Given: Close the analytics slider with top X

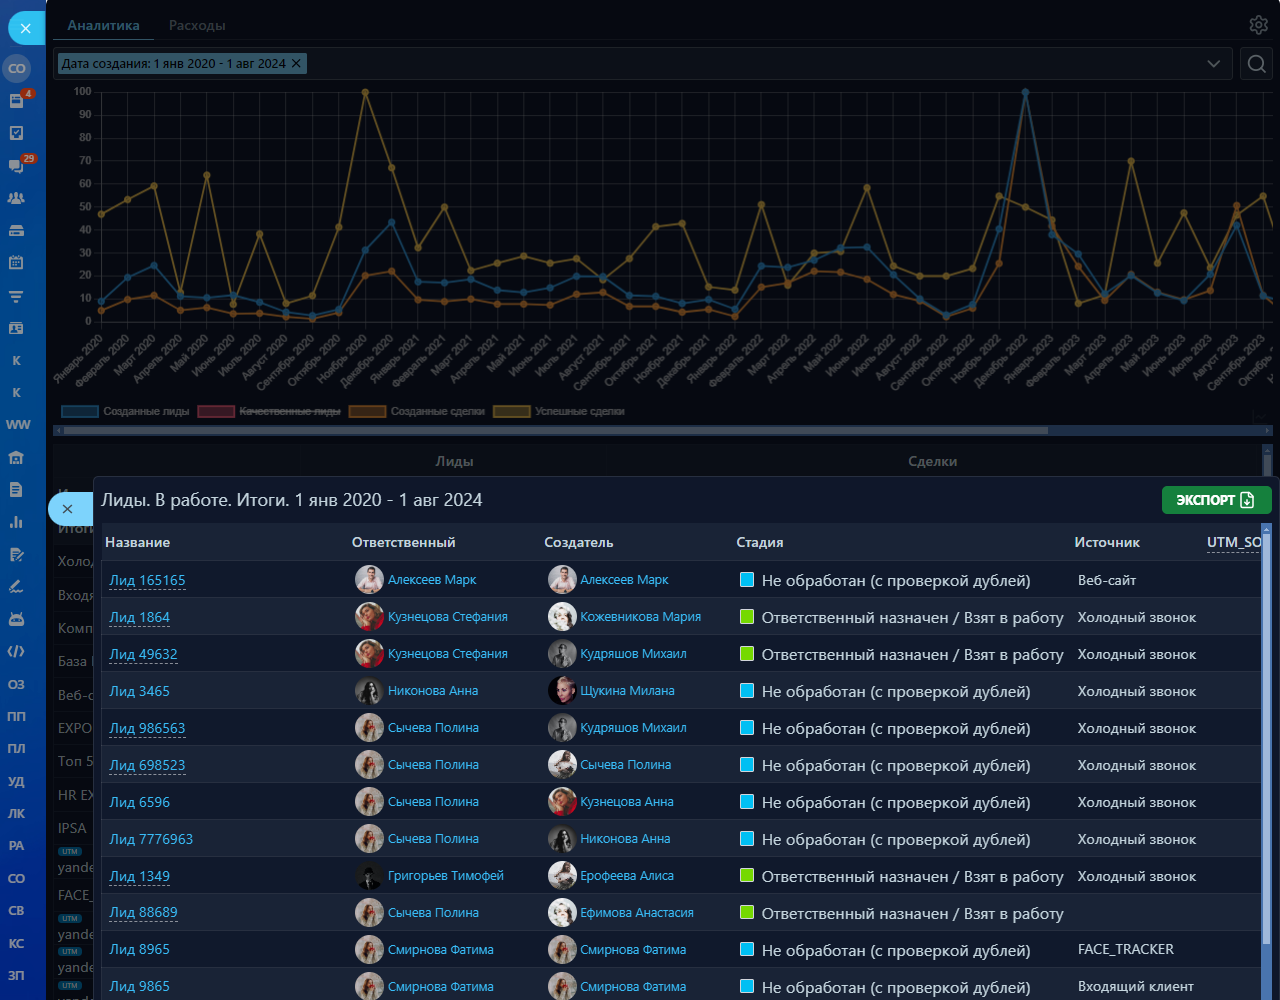Looking at the screenshot, I should click(x=26, y=28).
